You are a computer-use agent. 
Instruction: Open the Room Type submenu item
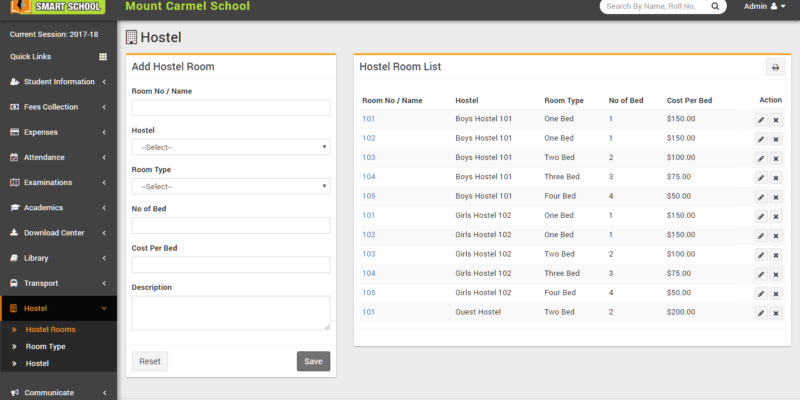[x=45, y=346]
